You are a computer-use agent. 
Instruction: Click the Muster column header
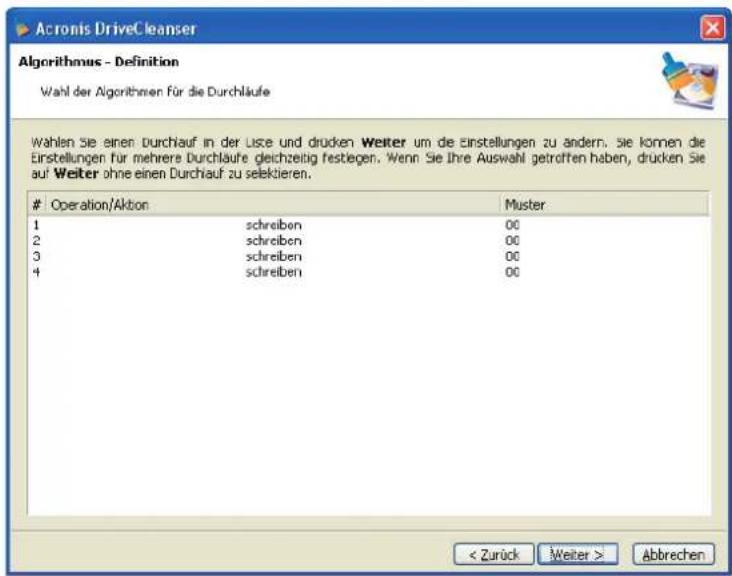[x=605, y=204]
